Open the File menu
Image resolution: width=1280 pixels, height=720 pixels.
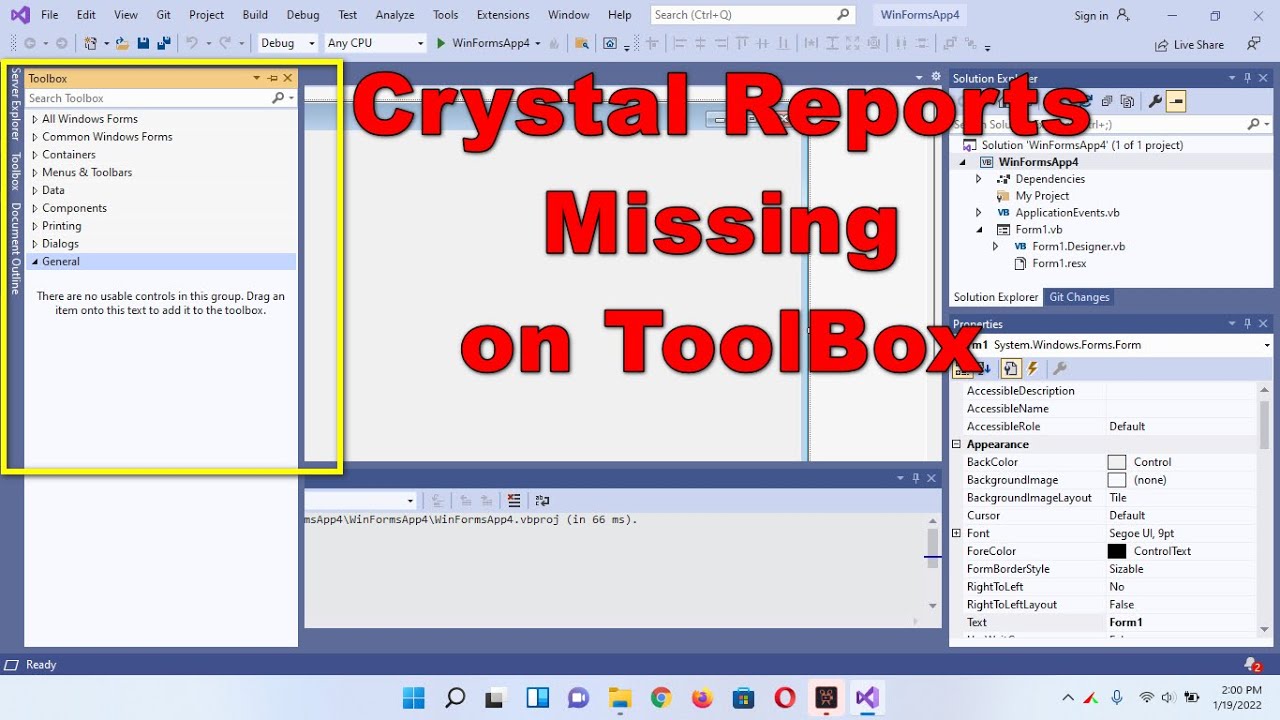tap(50, 15)
